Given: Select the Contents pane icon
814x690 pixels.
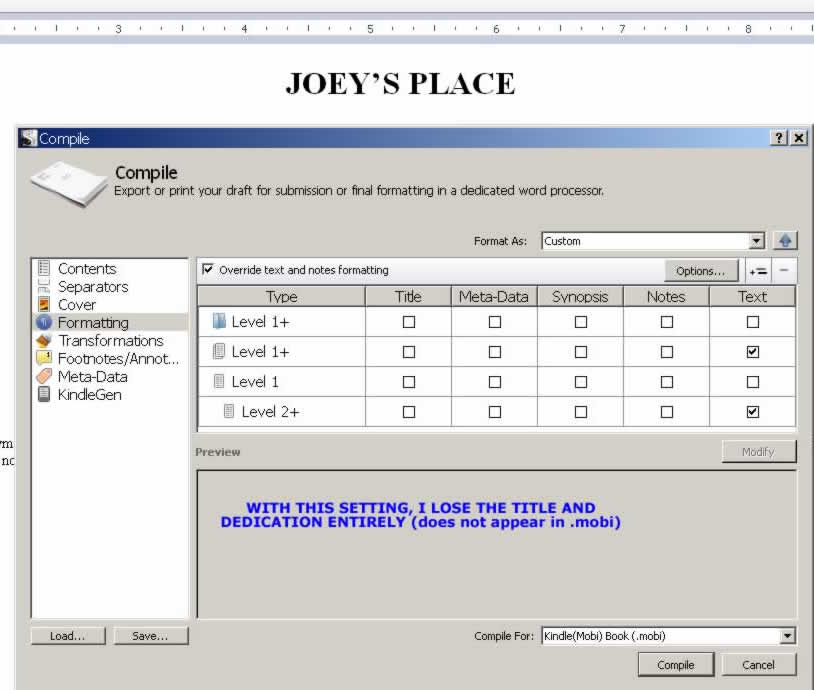Looking at the screenshot, I should 44,268.
